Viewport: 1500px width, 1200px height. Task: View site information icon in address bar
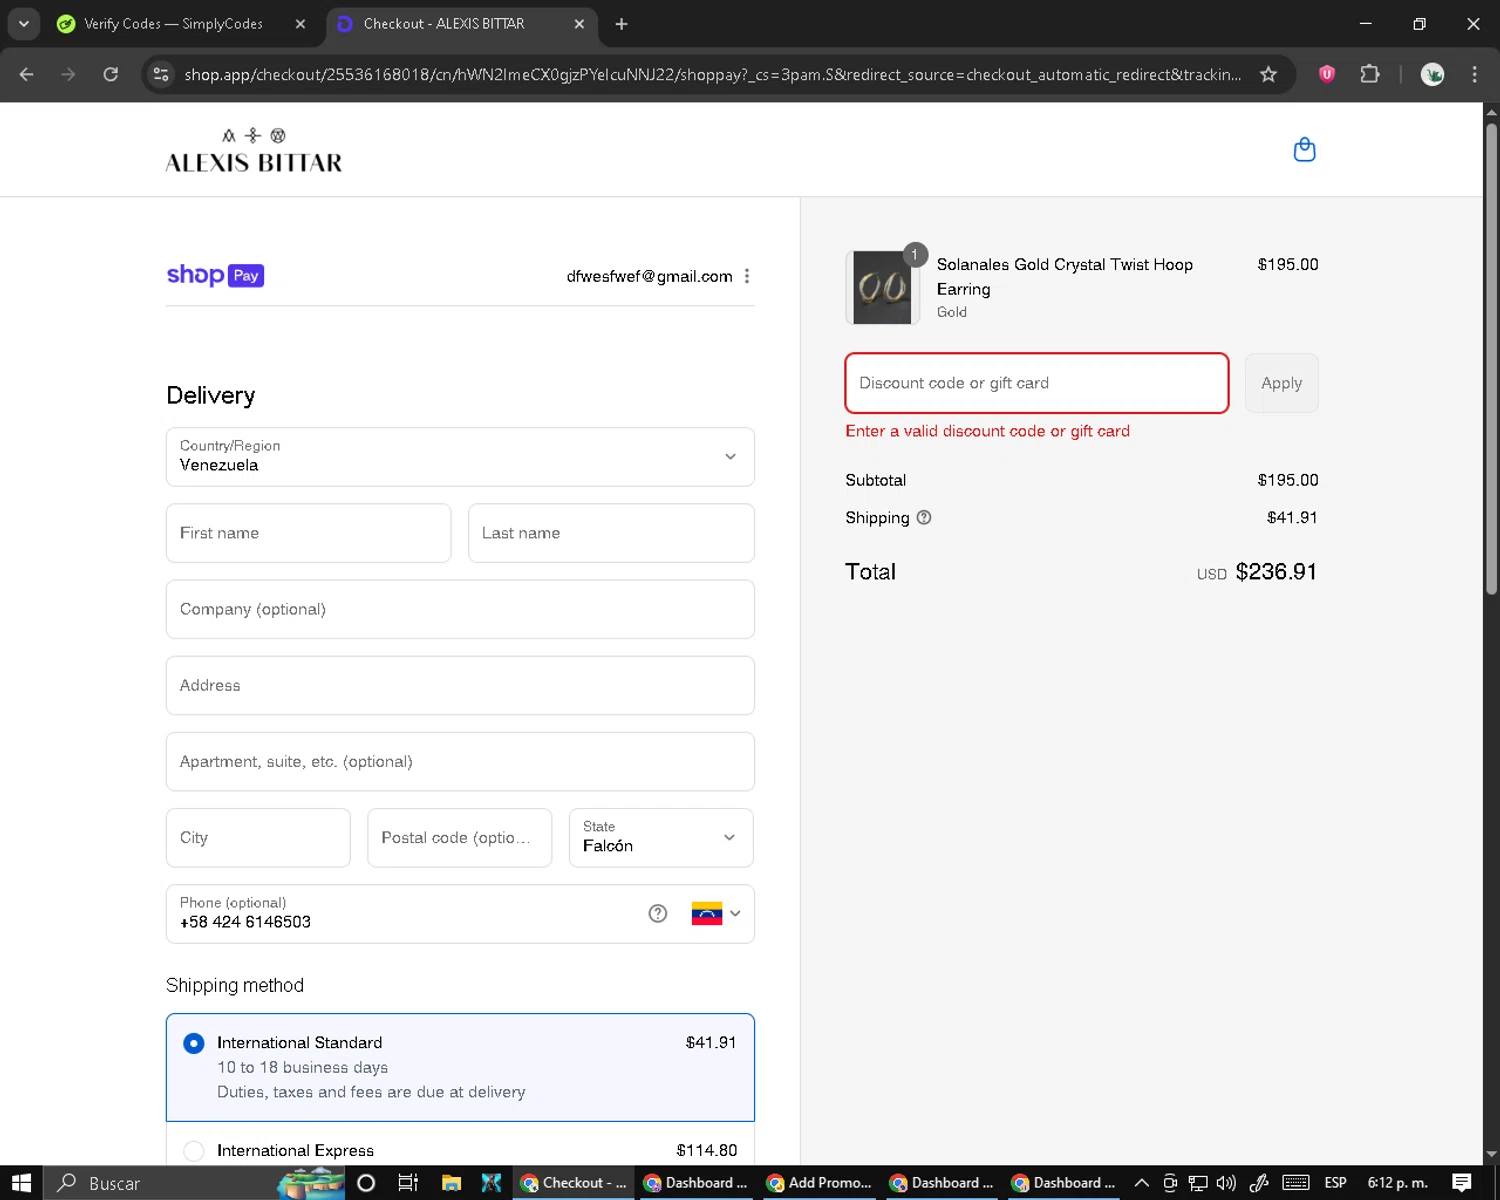coord(161,74)
